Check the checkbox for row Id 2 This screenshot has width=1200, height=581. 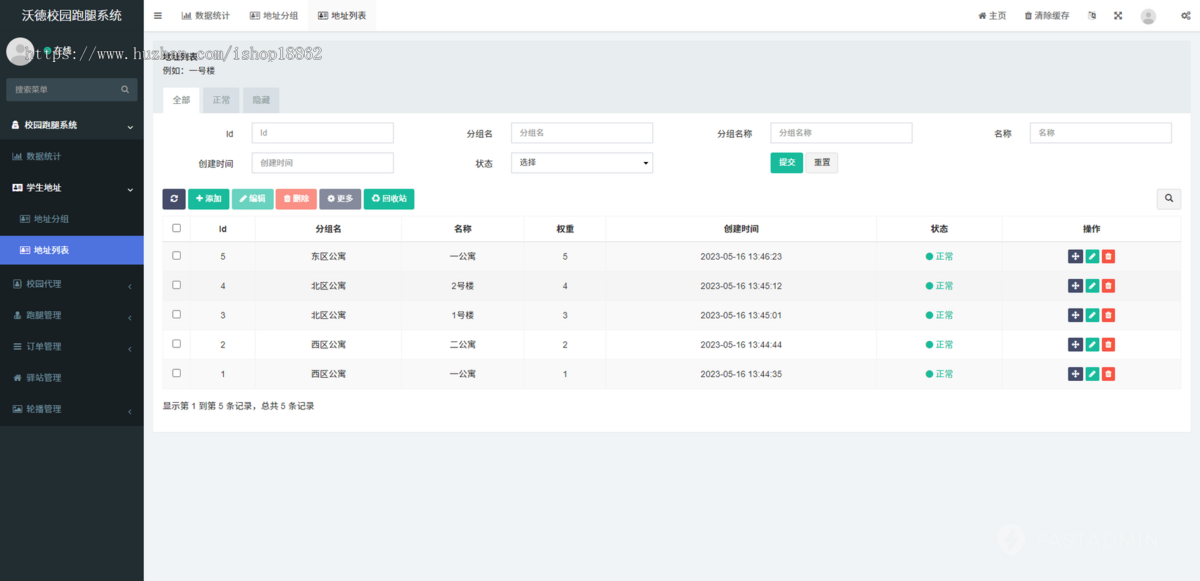177,343
